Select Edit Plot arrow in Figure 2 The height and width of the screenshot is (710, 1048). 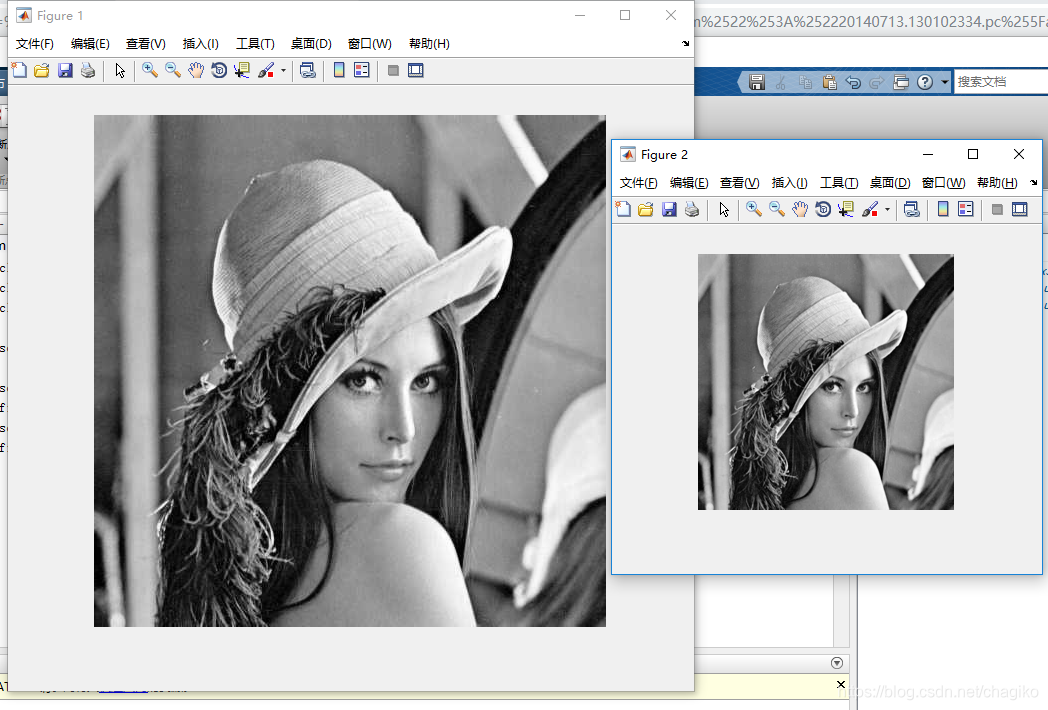pos(725,209)
